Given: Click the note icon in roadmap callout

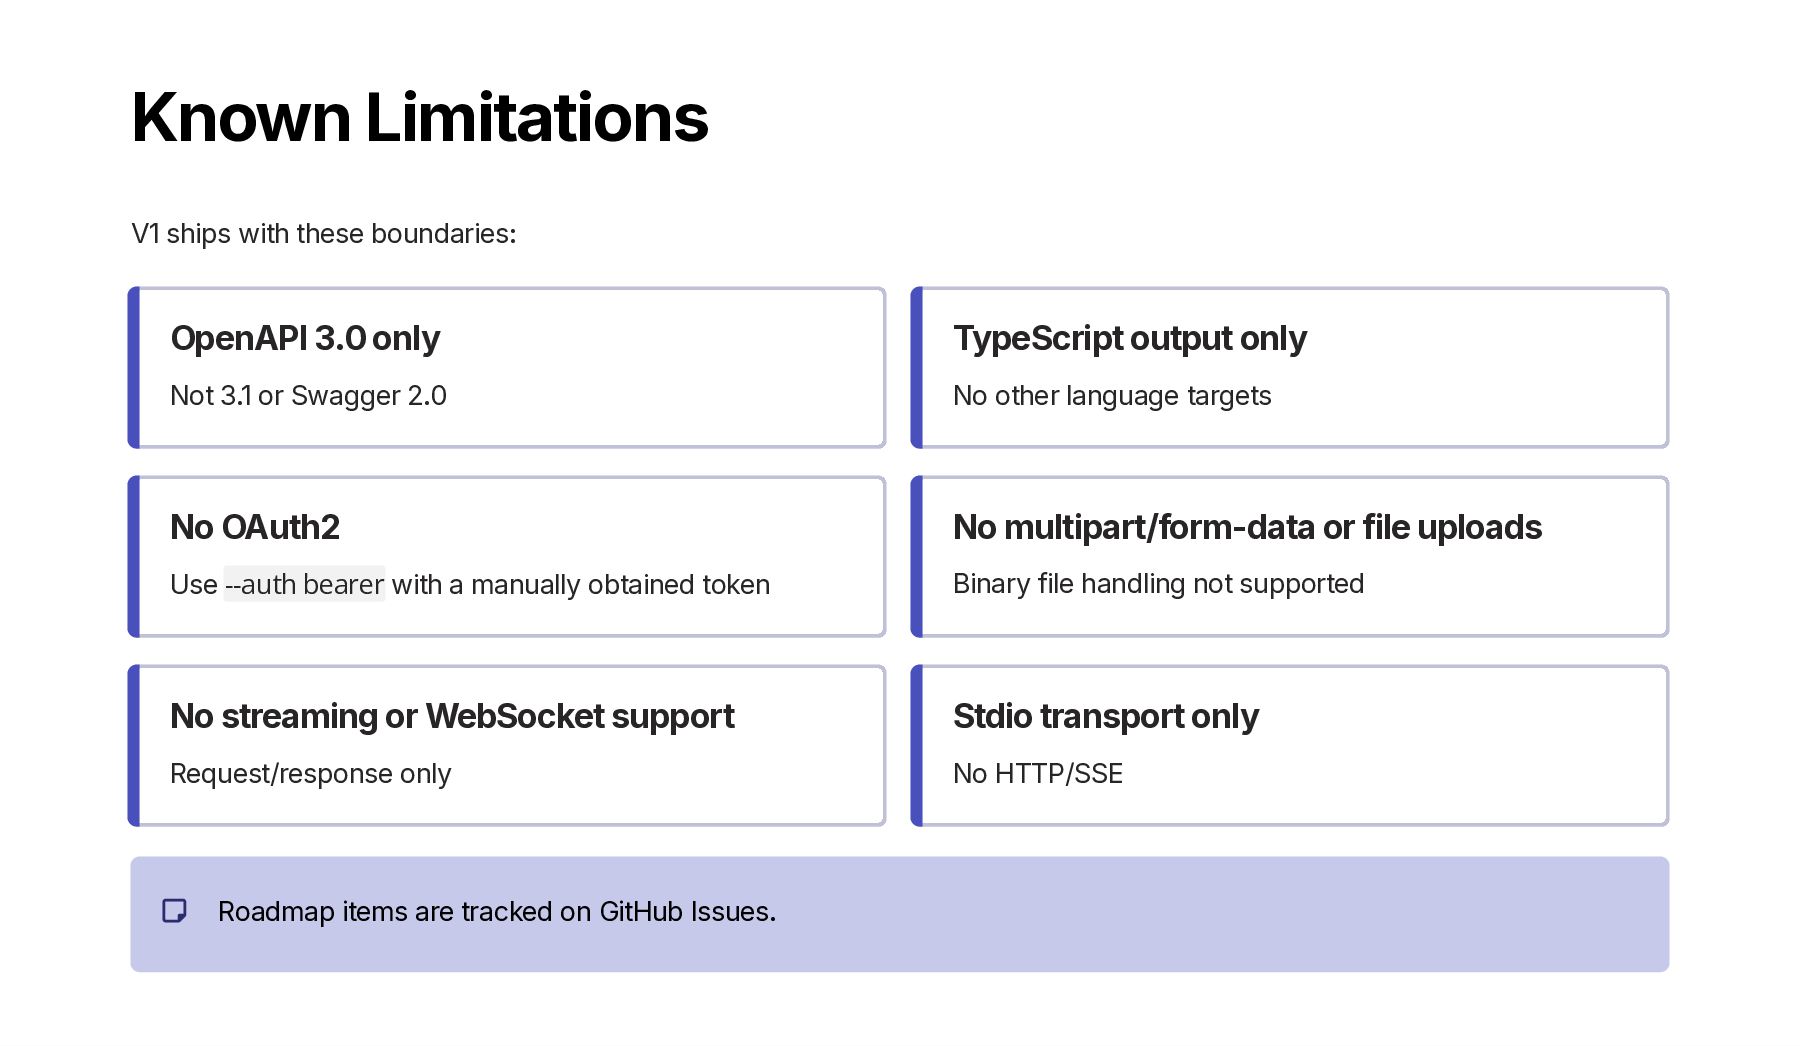Looking at the screenshot, I should (174, 911).
